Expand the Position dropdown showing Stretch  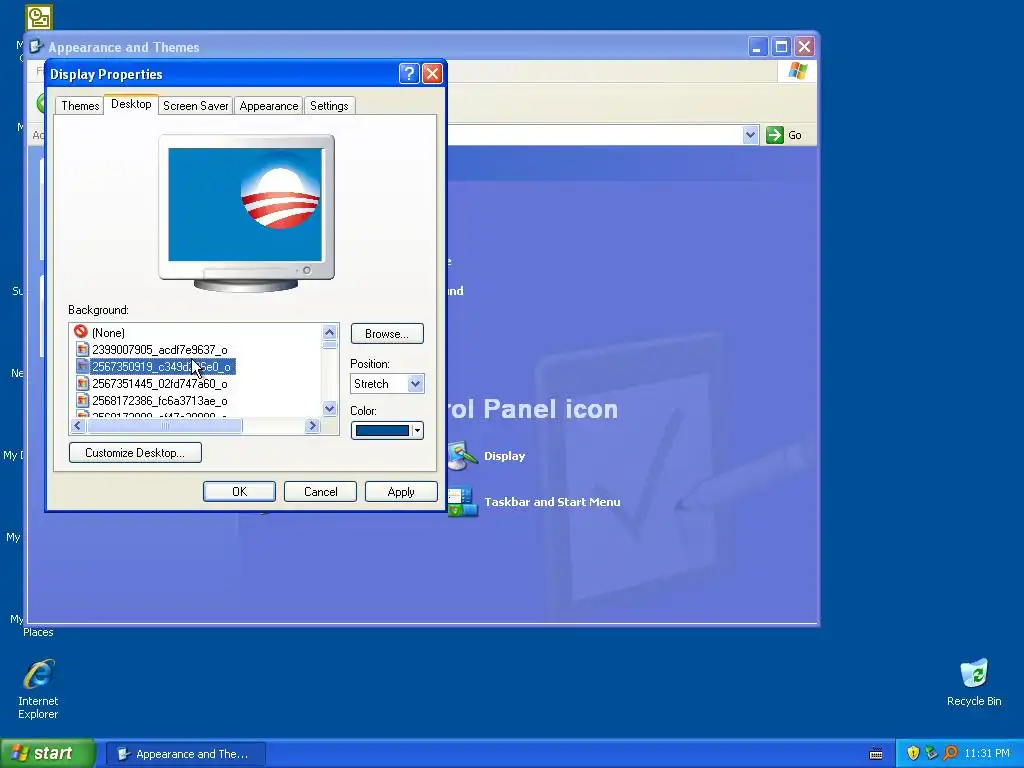(x=415, y=383)
